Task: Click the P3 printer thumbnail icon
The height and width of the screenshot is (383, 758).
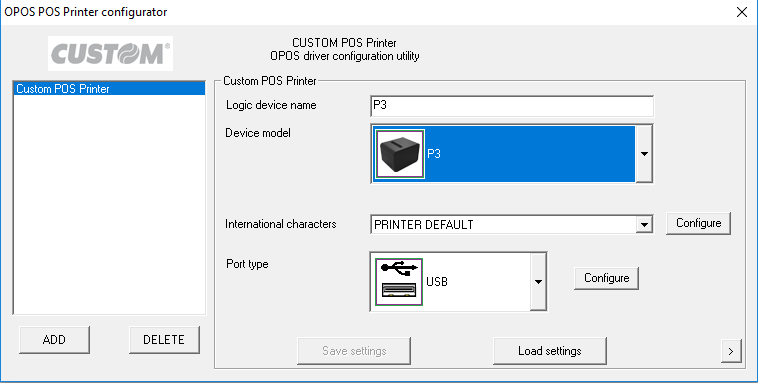Action: click(399, 154)
